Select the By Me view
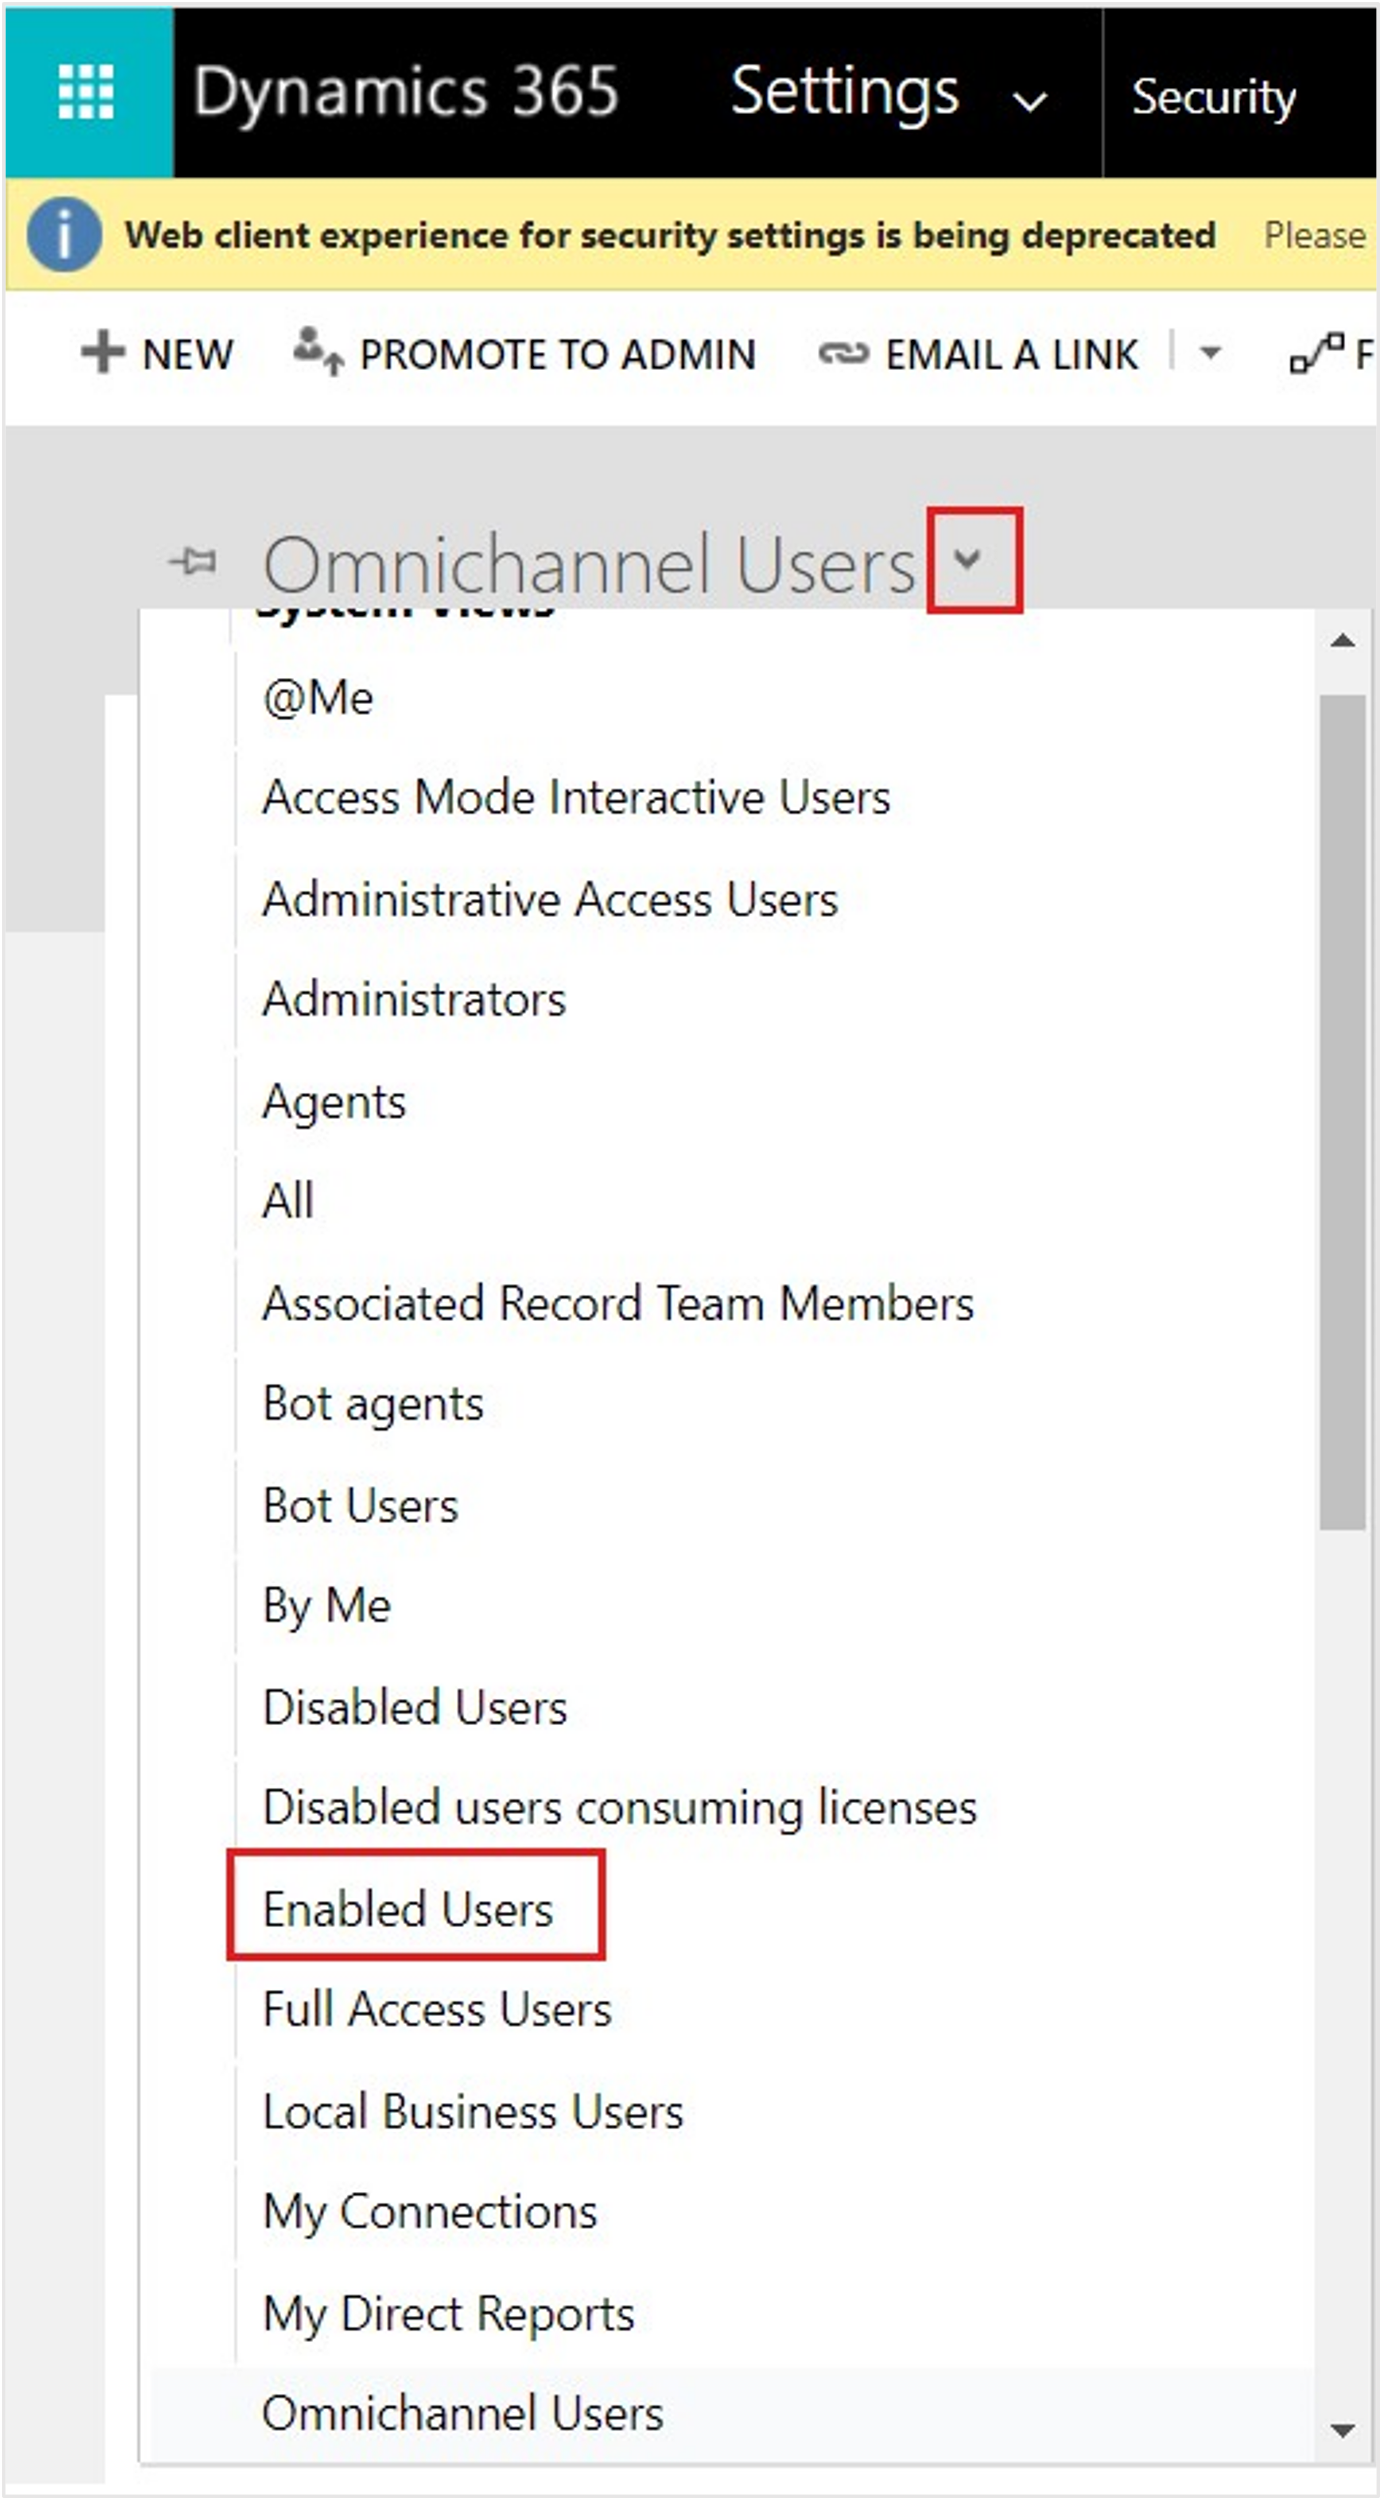The width and height of the screenshot is (1382, 2500). click(x=326, y=1608)
